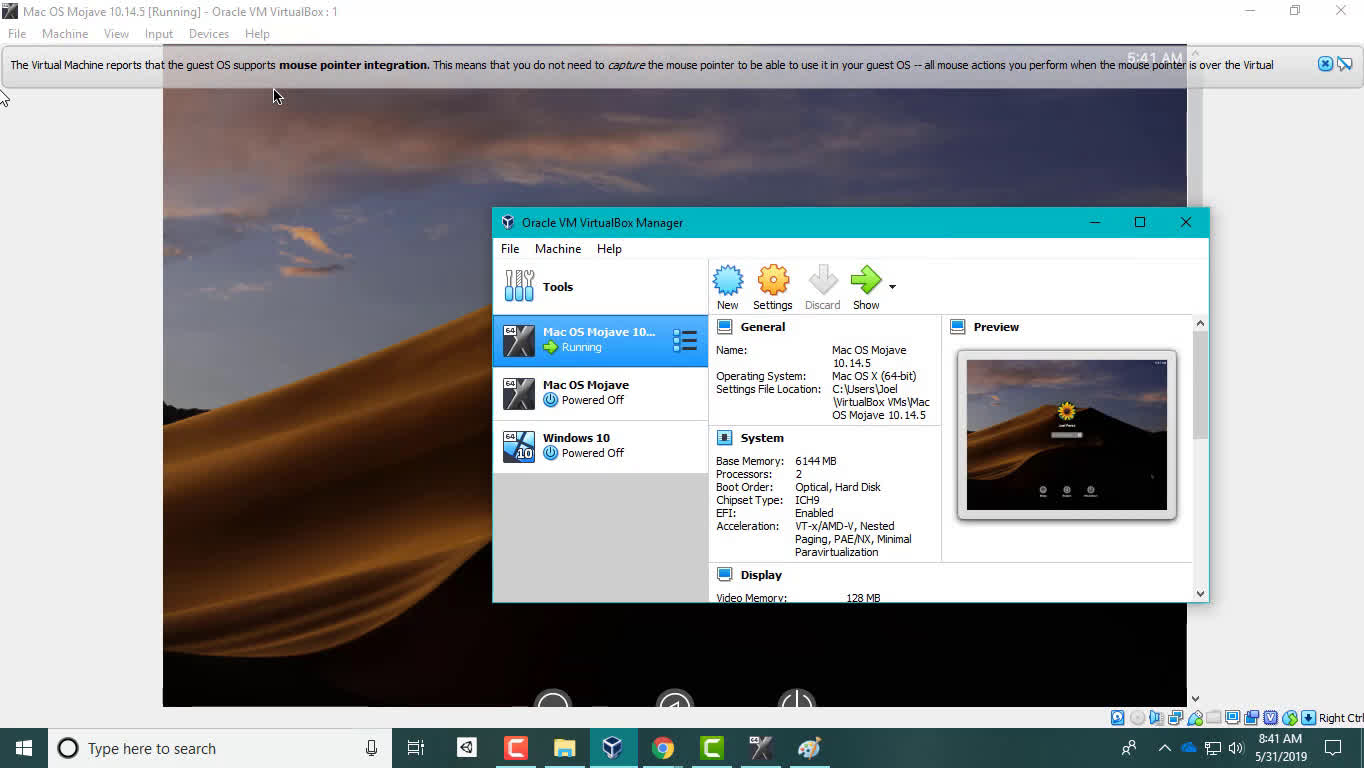Open the green Camtasia taskbar icon
Viewport: 1364px width, 768px height.
point(711,748)
